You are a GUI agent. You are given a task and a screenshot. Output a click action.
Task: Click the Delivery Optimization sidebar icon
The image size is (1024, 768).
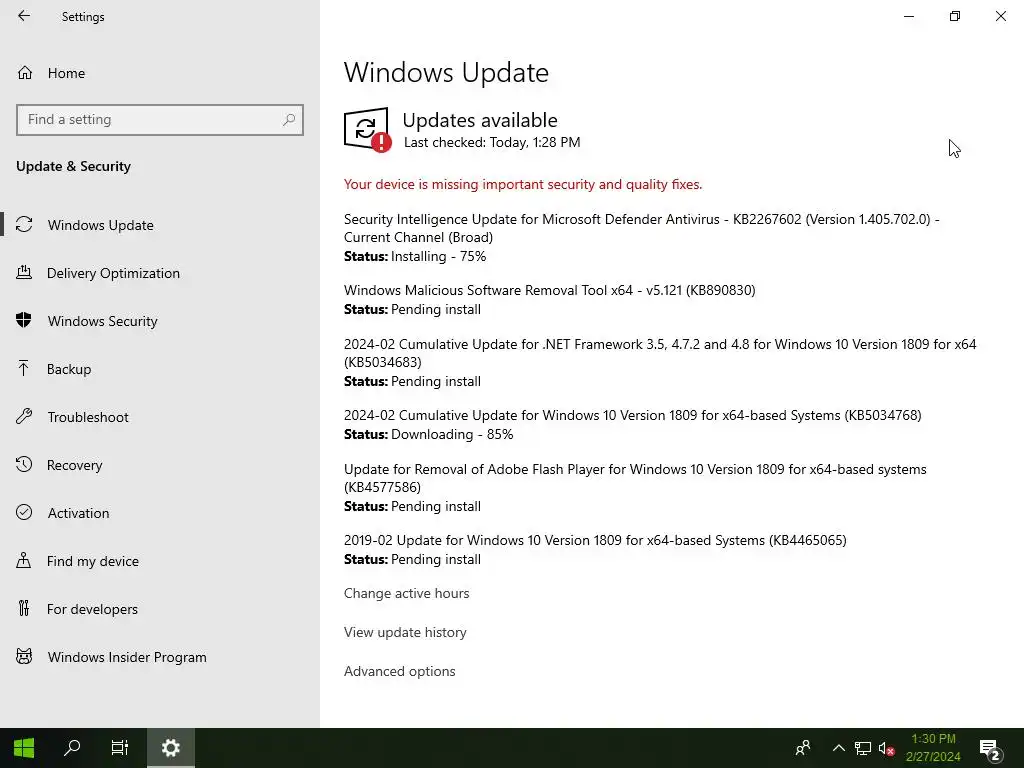(24, 272)
